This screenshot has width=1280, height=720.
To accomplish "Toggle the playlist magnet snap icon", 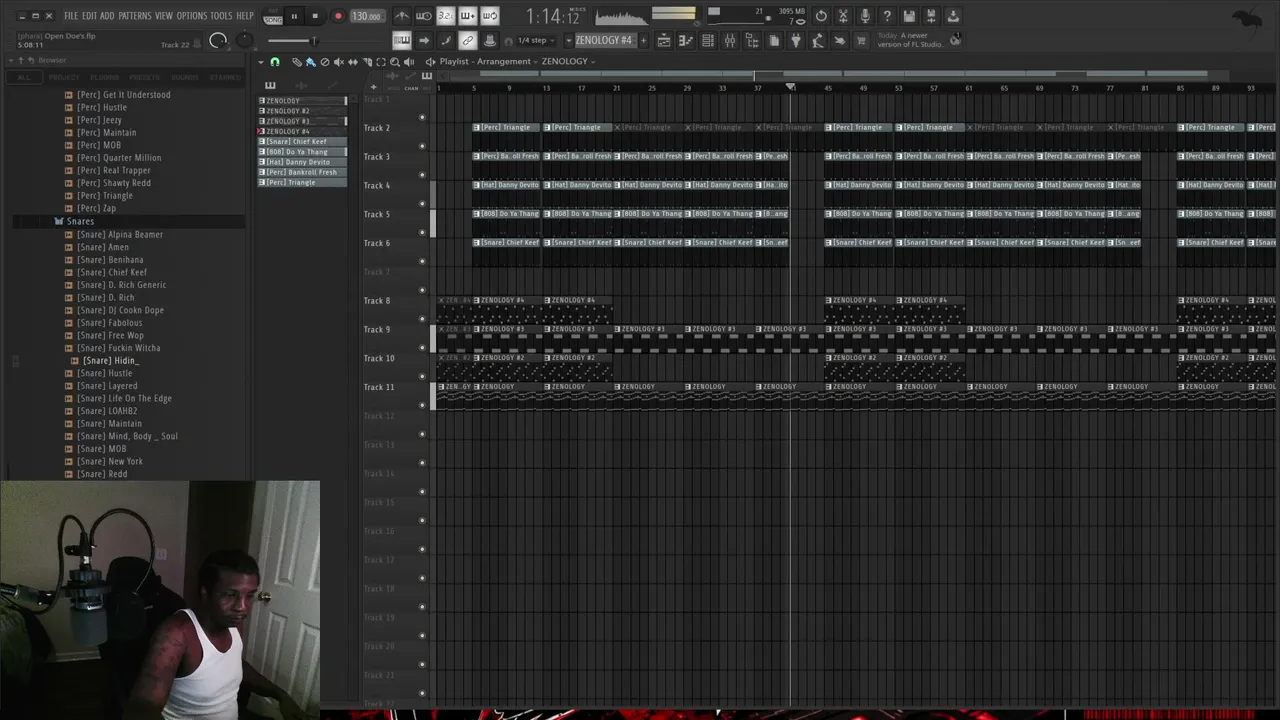I will (275, 62).
